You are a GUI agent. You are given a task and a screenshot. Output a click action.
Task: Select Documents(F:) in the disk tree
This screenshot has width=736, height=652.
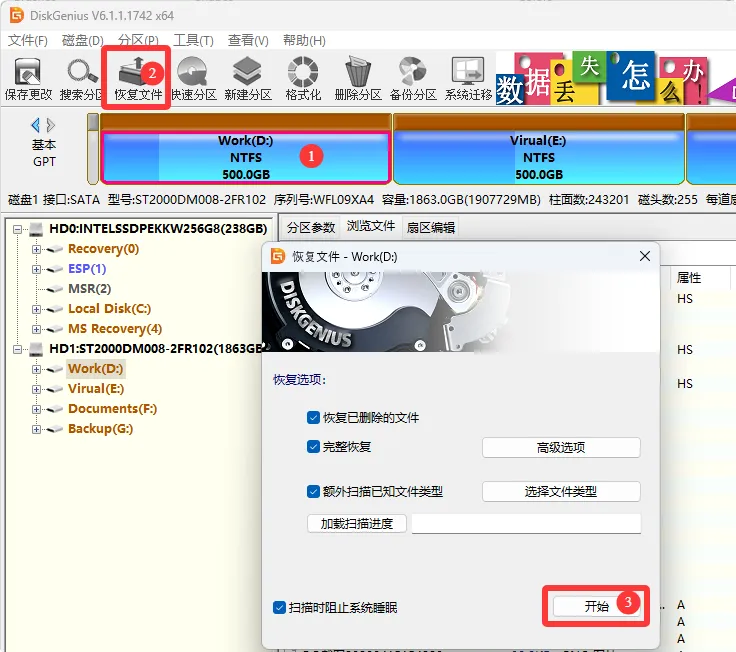tap(113, 409)
